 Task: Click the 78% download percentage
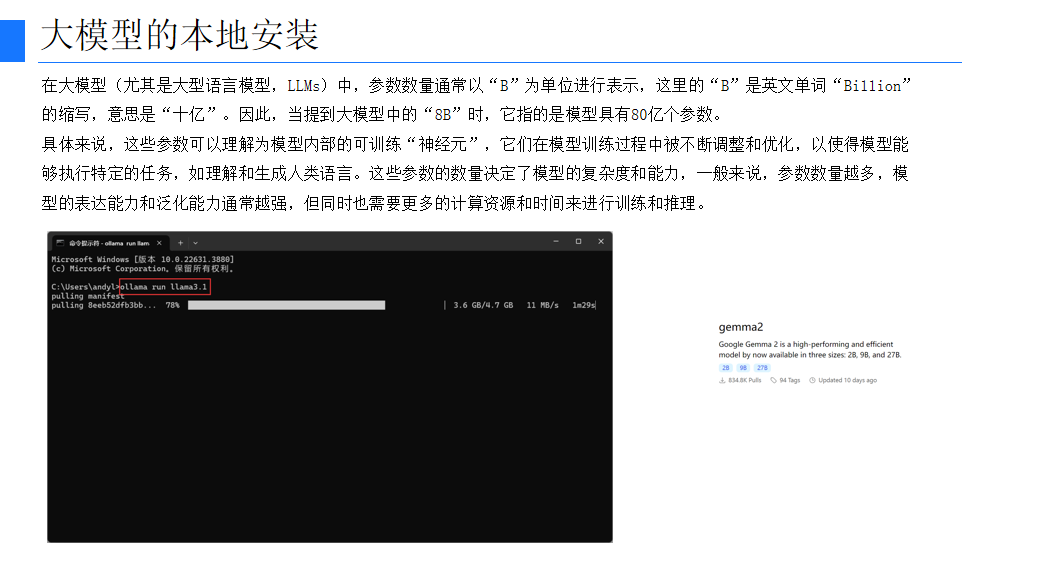tap(173, 306)
